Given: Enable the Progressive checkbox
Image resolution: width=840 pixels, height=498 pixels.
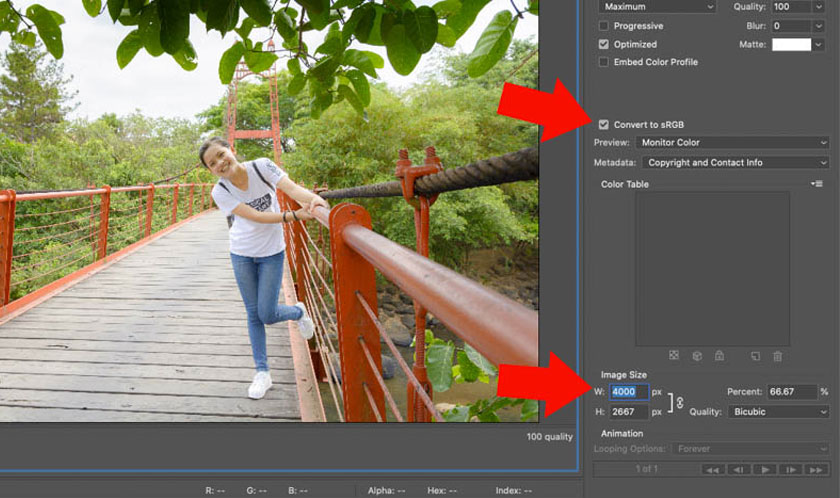Looking at the screenshot, I should click(603, 26).
